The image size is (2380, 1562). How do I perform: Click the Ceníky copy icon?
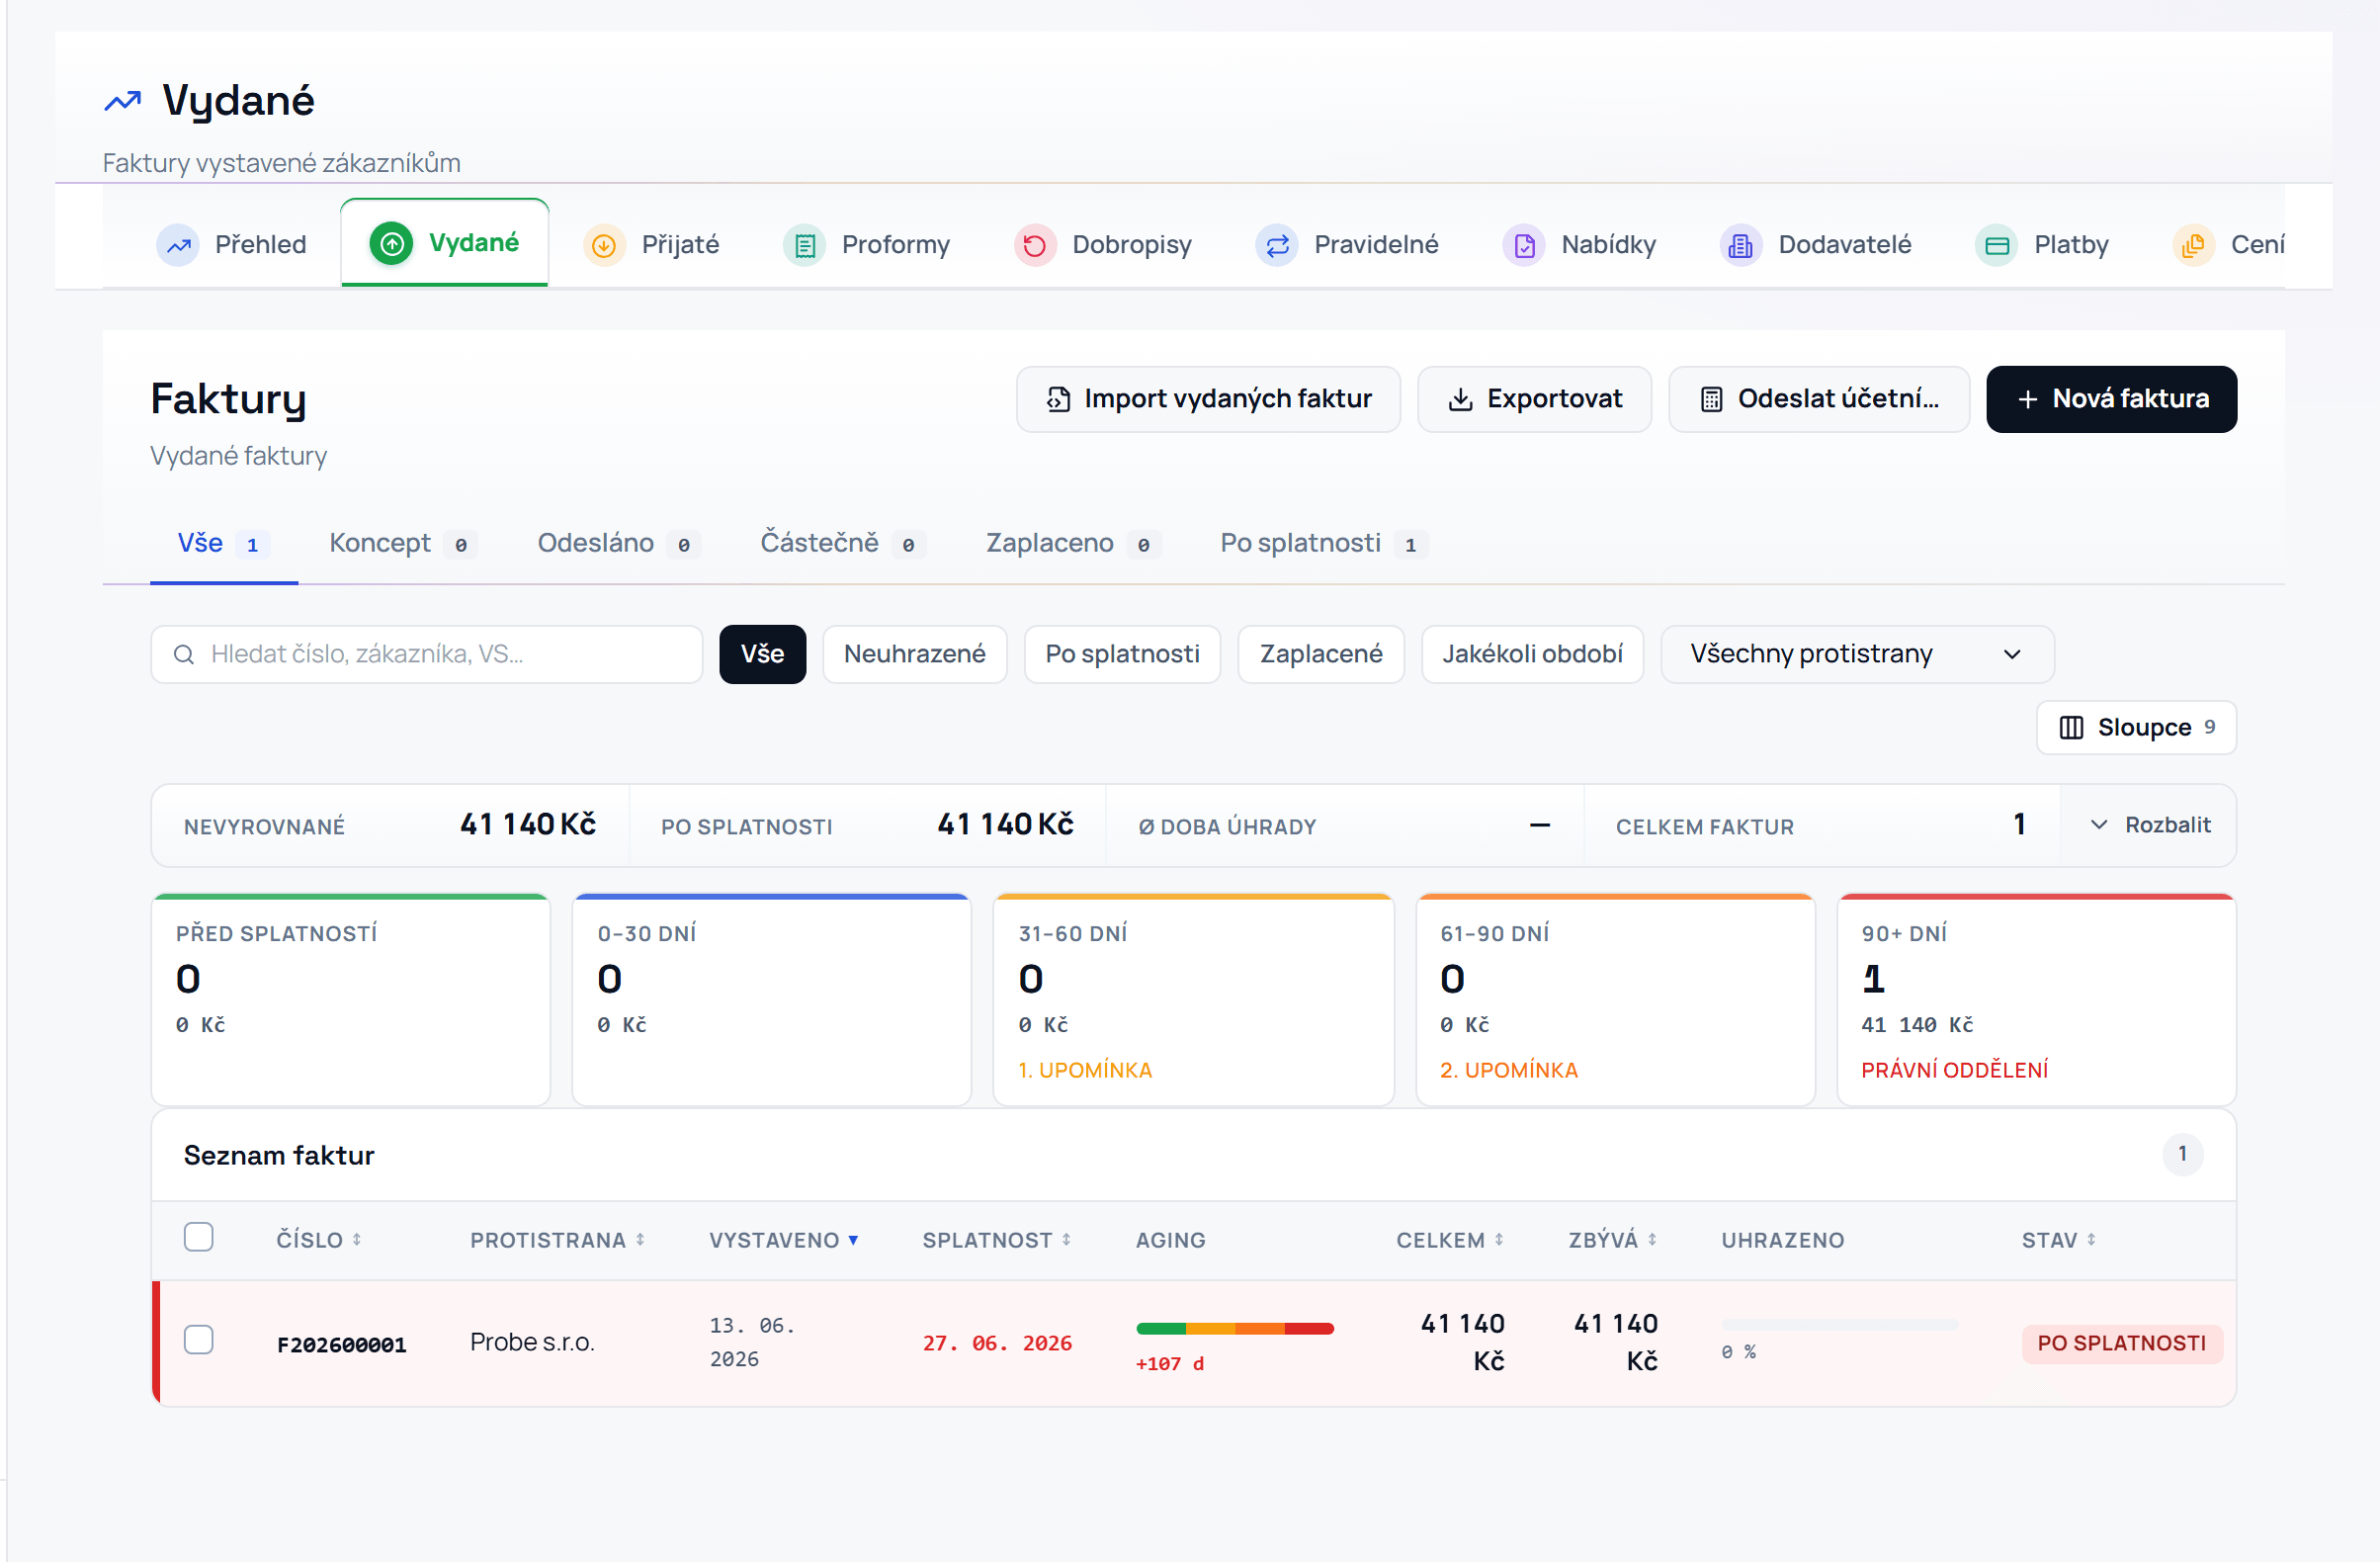[x=2194, y=245]
